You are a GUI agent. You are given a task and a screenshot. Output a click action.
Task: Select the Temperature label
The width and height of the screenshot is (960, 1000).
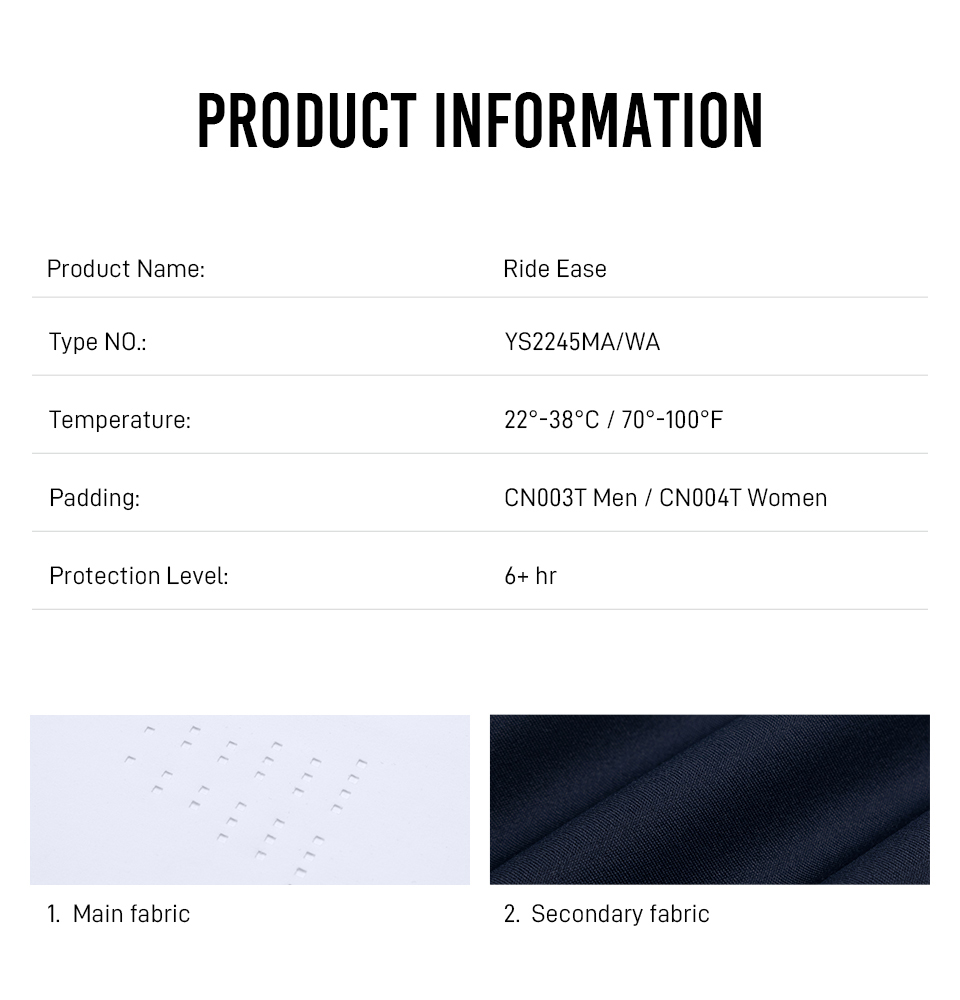[120, 420]
